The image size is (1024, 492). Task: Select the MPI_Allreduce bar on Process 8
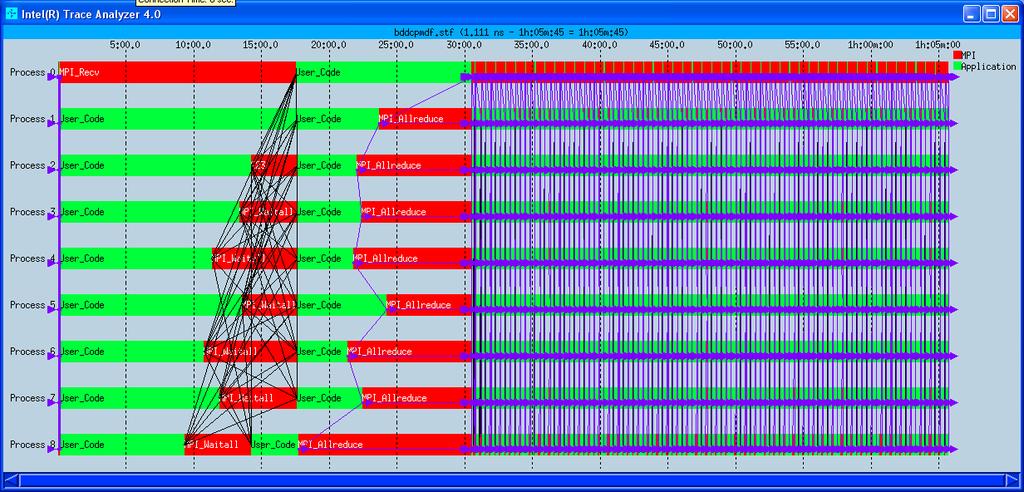tap(385, 444)
